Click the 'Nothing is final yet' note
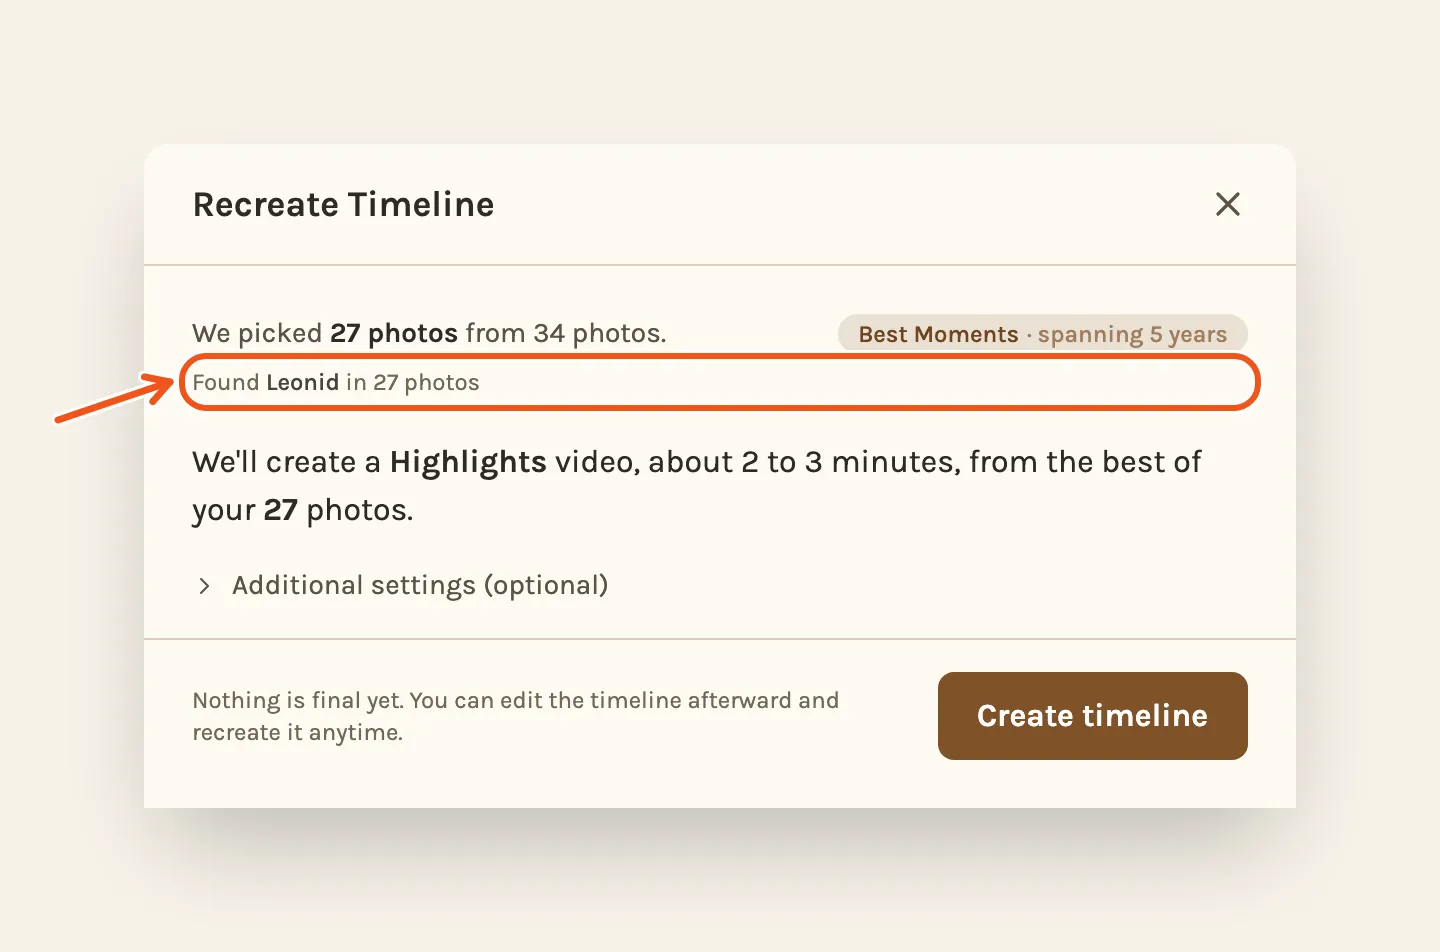 (x=516, y=716)
